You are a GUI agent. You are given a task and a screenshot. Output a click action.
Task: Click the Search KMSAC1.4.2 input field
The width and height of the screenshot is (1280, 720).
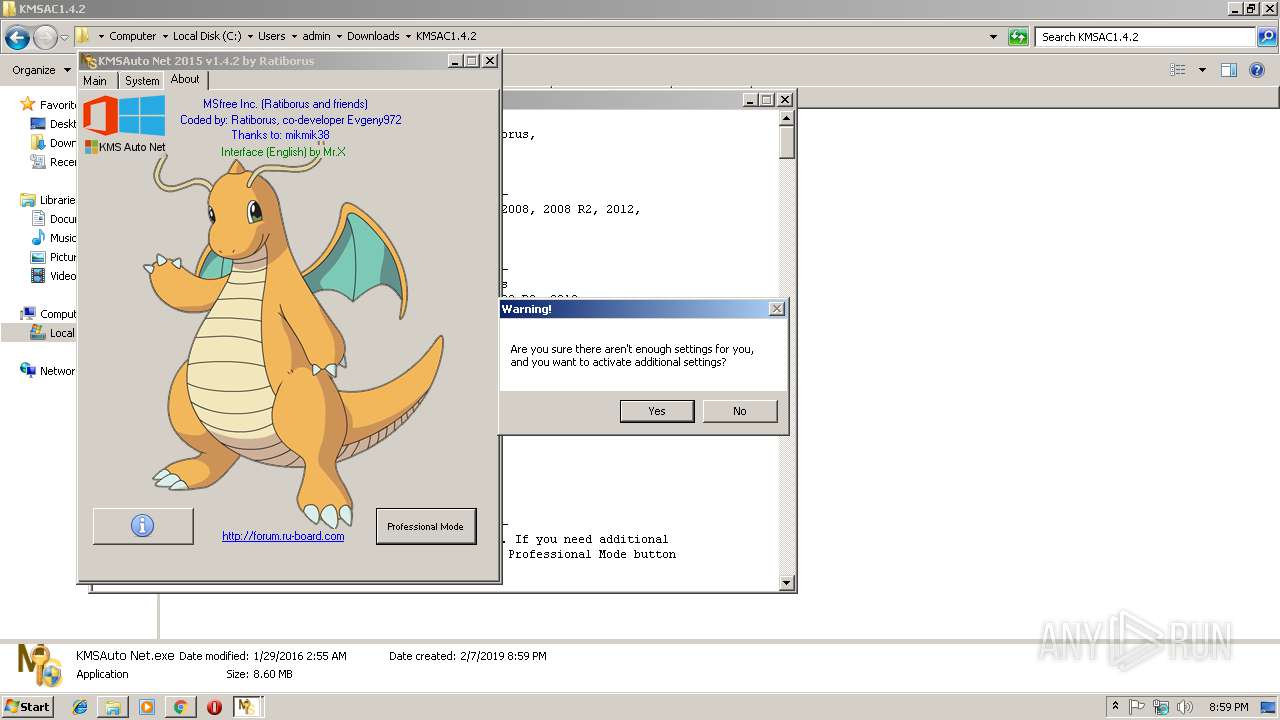click(1146, 37)
